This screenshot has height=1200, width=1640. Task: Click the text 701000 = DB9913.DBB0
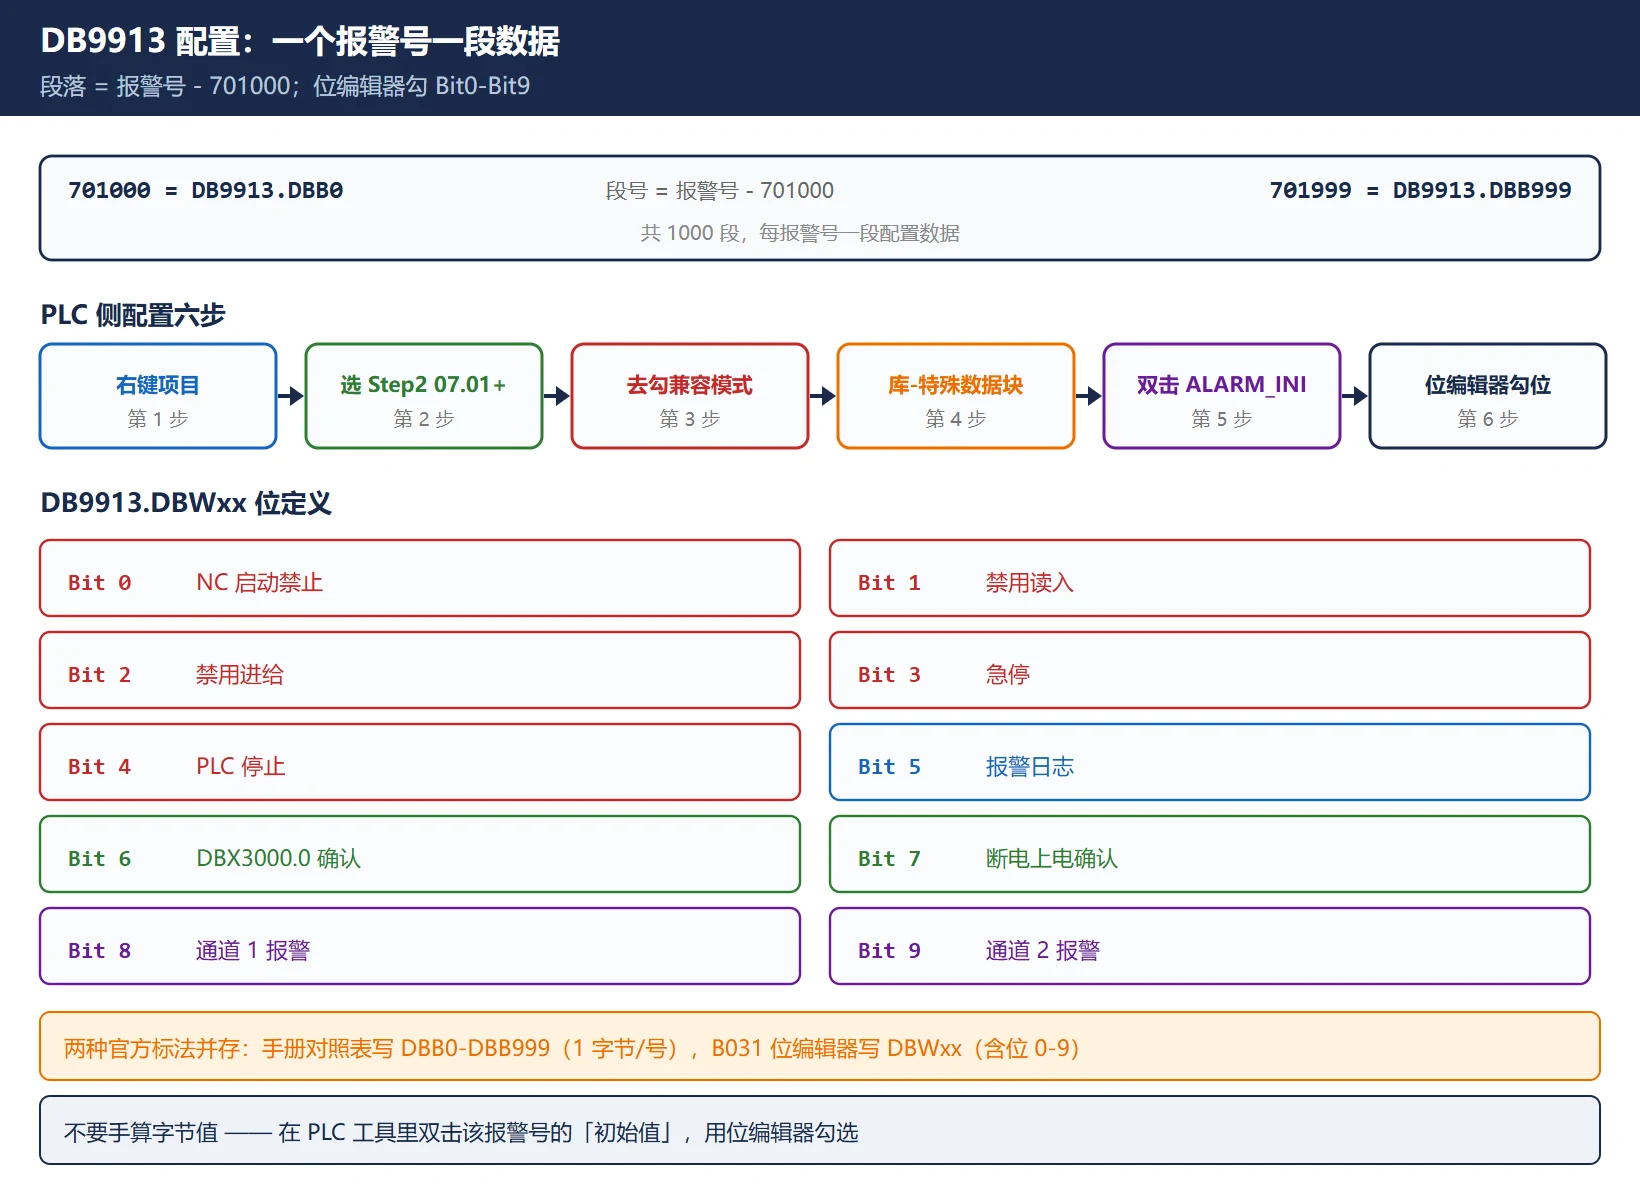click(x=205, y=190)
